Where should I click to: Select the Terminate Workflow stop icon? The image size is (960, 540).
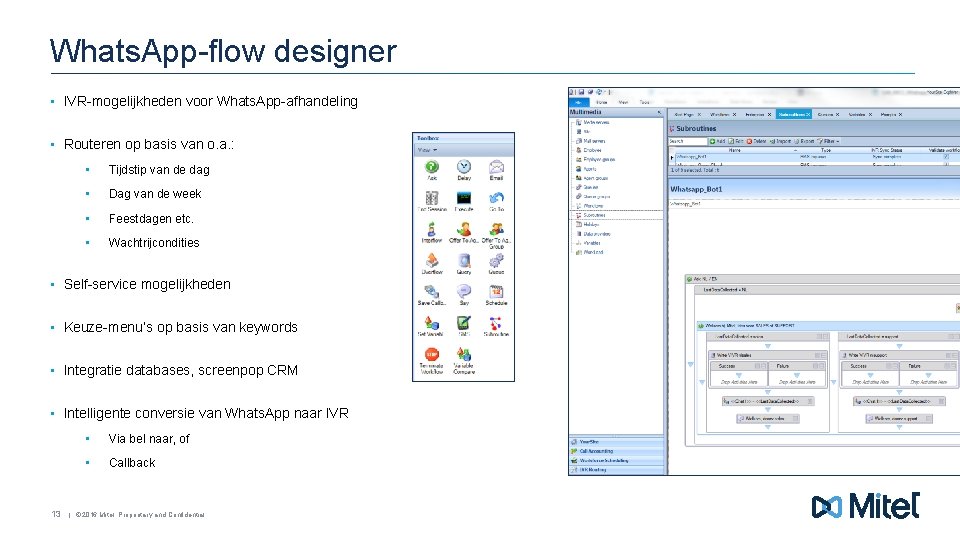coord(432,354)
